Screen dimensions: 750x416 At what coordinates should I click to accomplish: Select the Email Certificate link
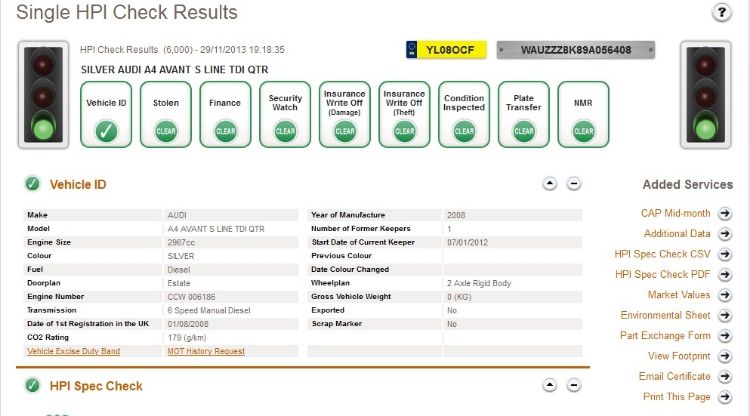(x=674, y=376)
